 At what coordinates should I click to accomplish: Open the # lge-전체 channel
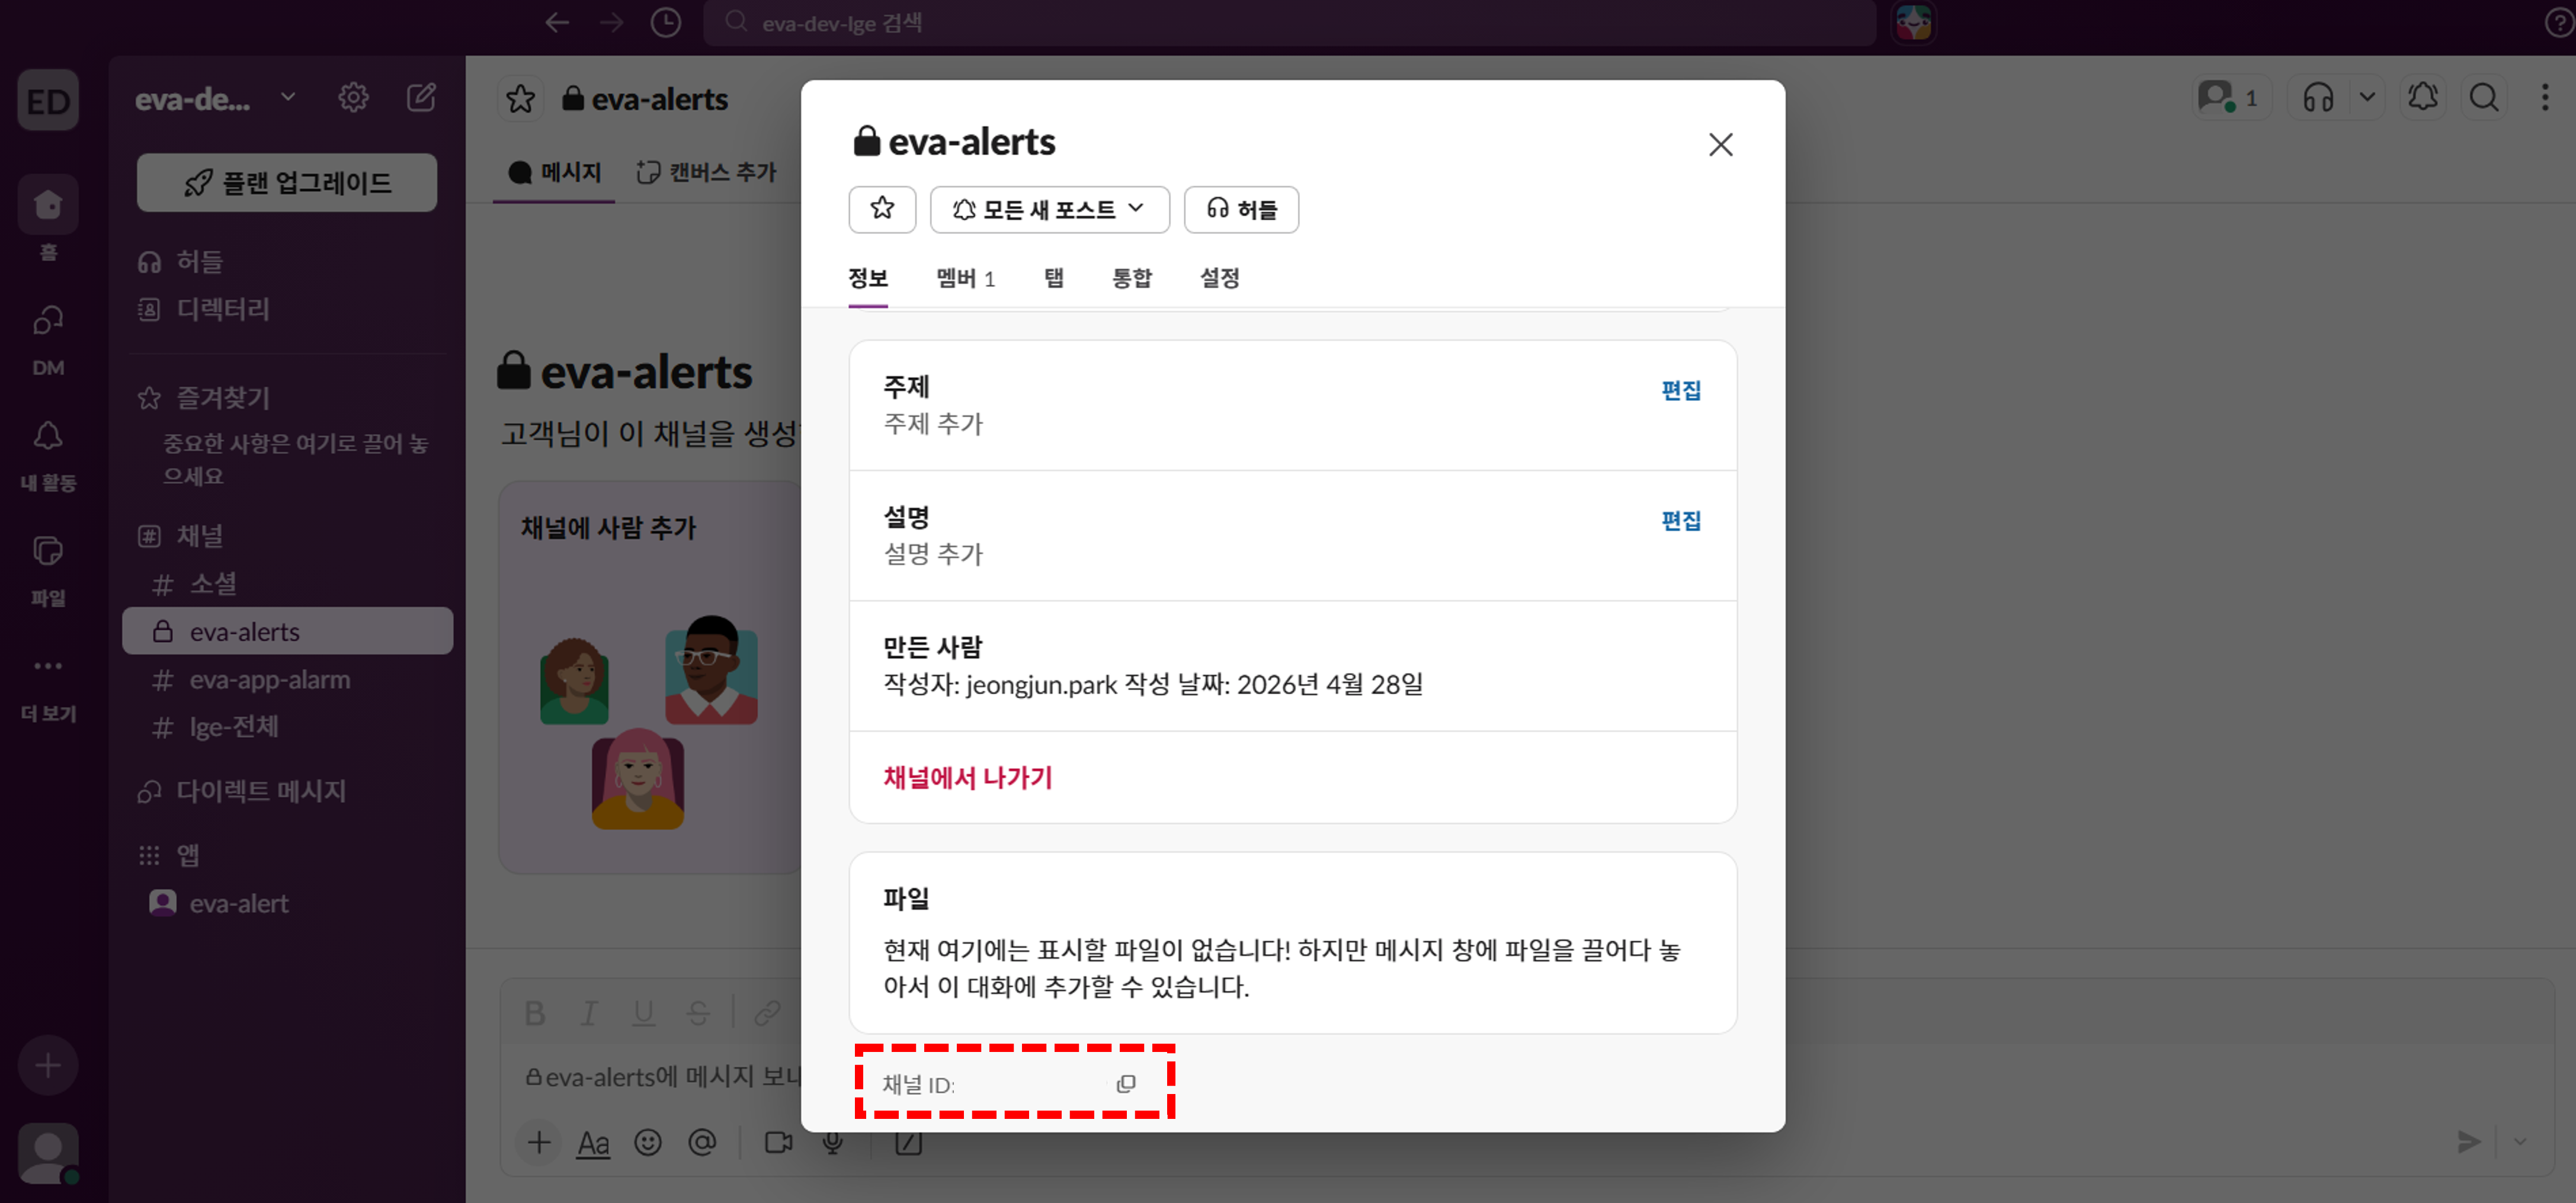[287, 727]
